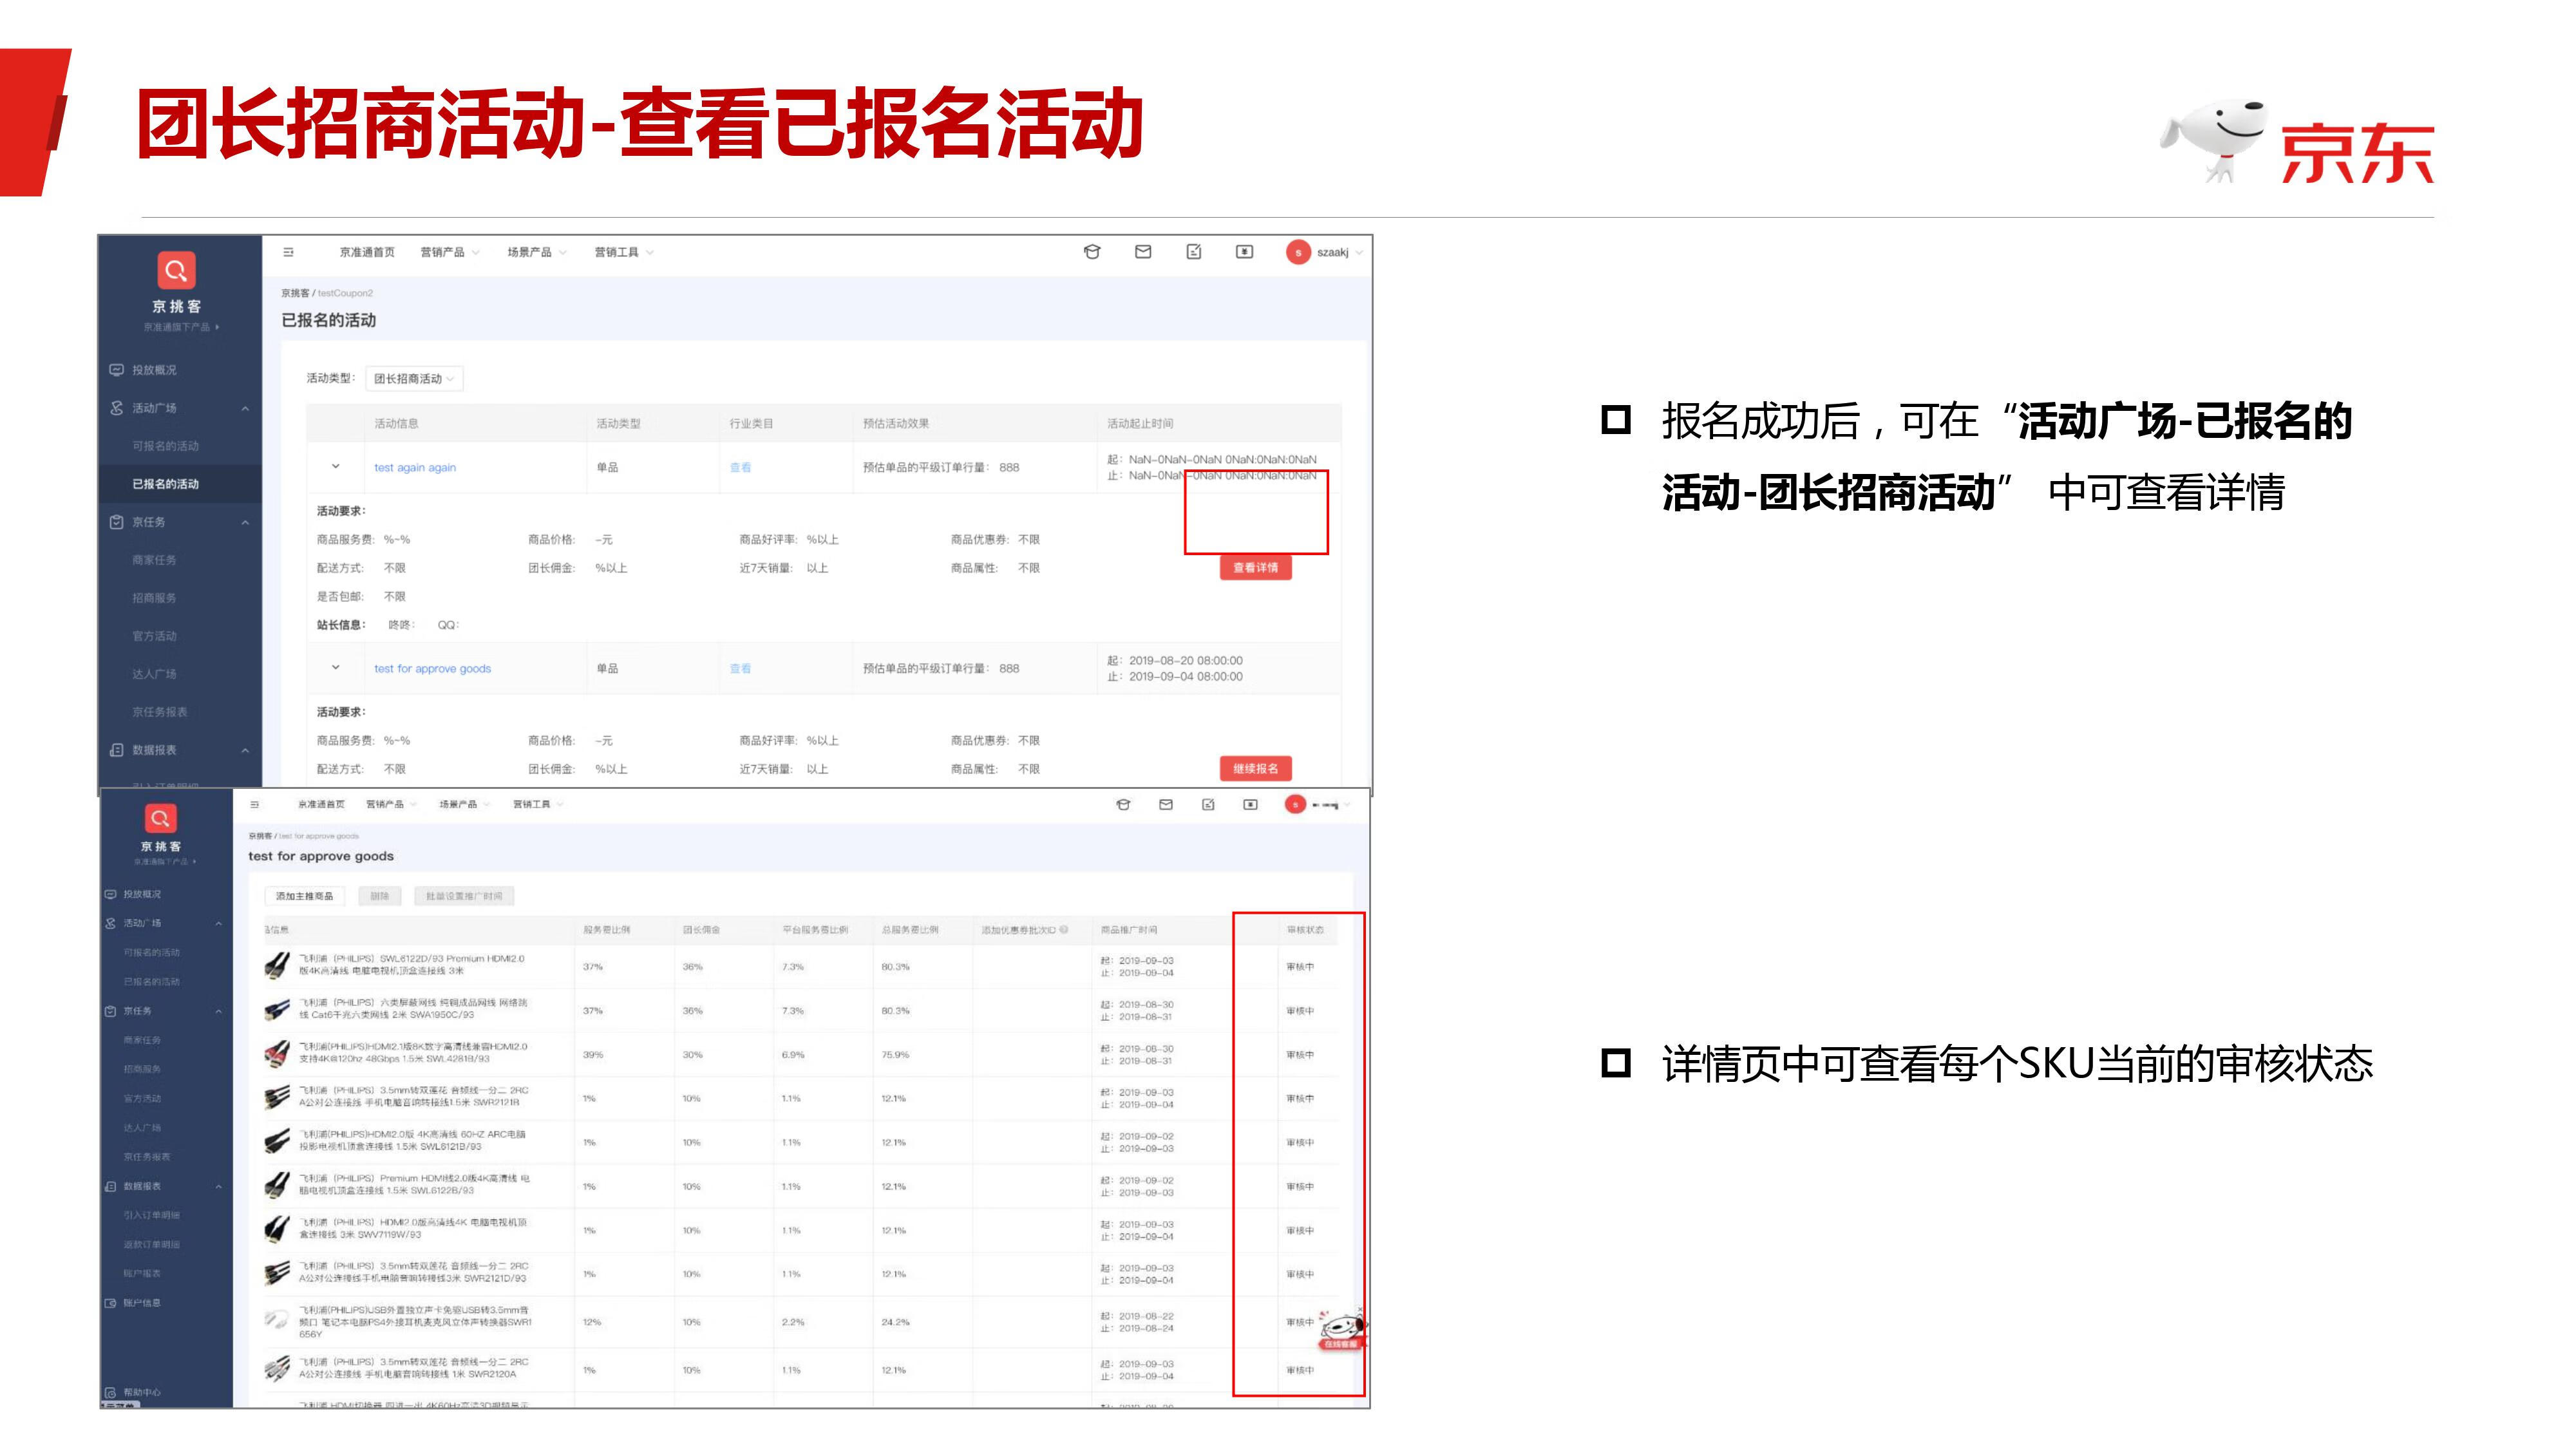Expand 营销产品 menu on 已报名的活动 page
This screenshot has height=1449, width=2576.
point(450,252)
